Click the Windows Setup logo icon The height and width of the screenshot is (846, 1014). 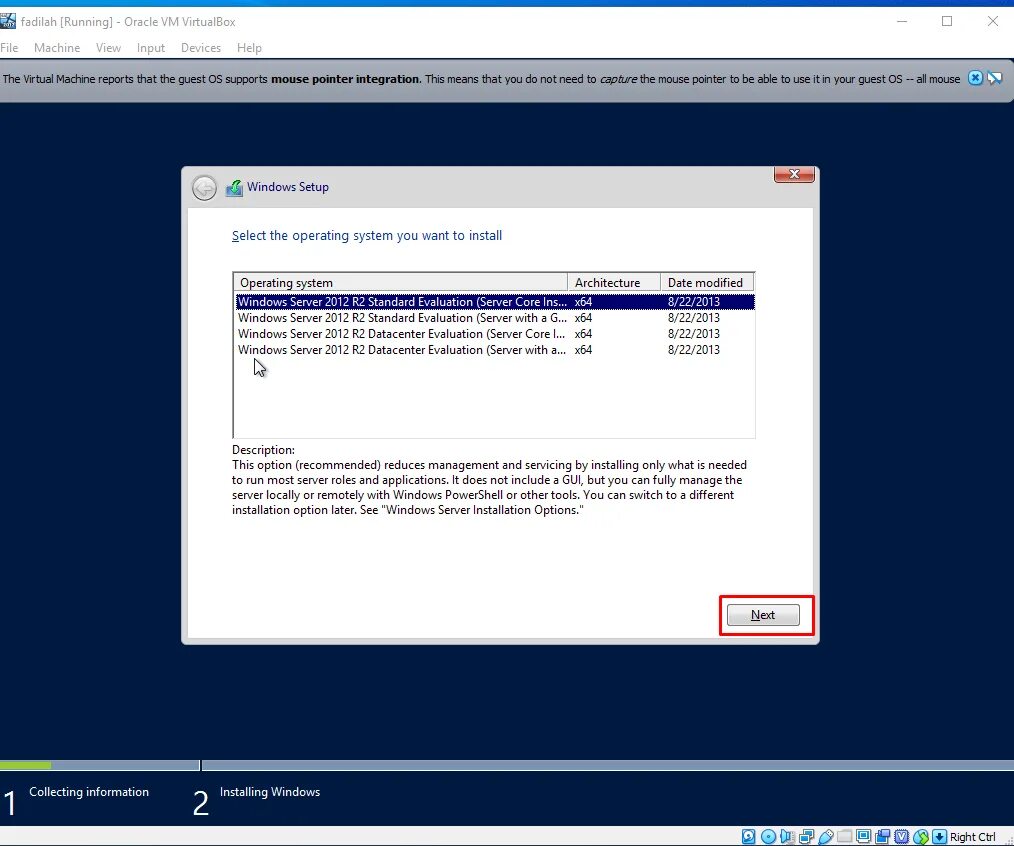click(x=233, y=188)
